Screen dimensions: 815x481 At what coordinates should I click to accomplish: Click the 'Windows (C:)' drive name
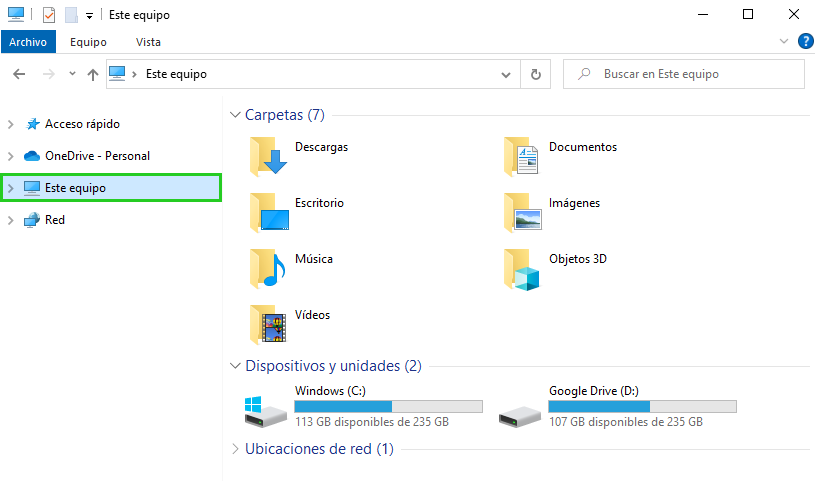coord(330,391)
